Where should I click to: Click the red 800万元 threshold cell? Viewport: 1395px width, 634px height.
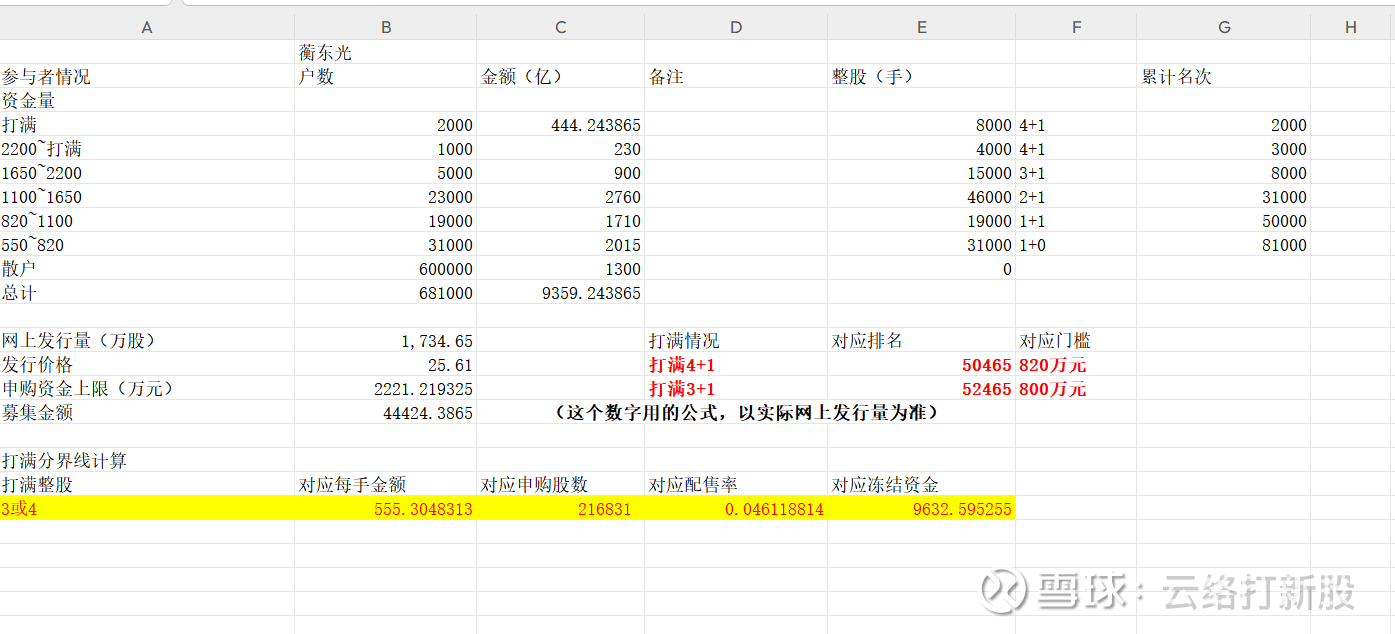1076,389
